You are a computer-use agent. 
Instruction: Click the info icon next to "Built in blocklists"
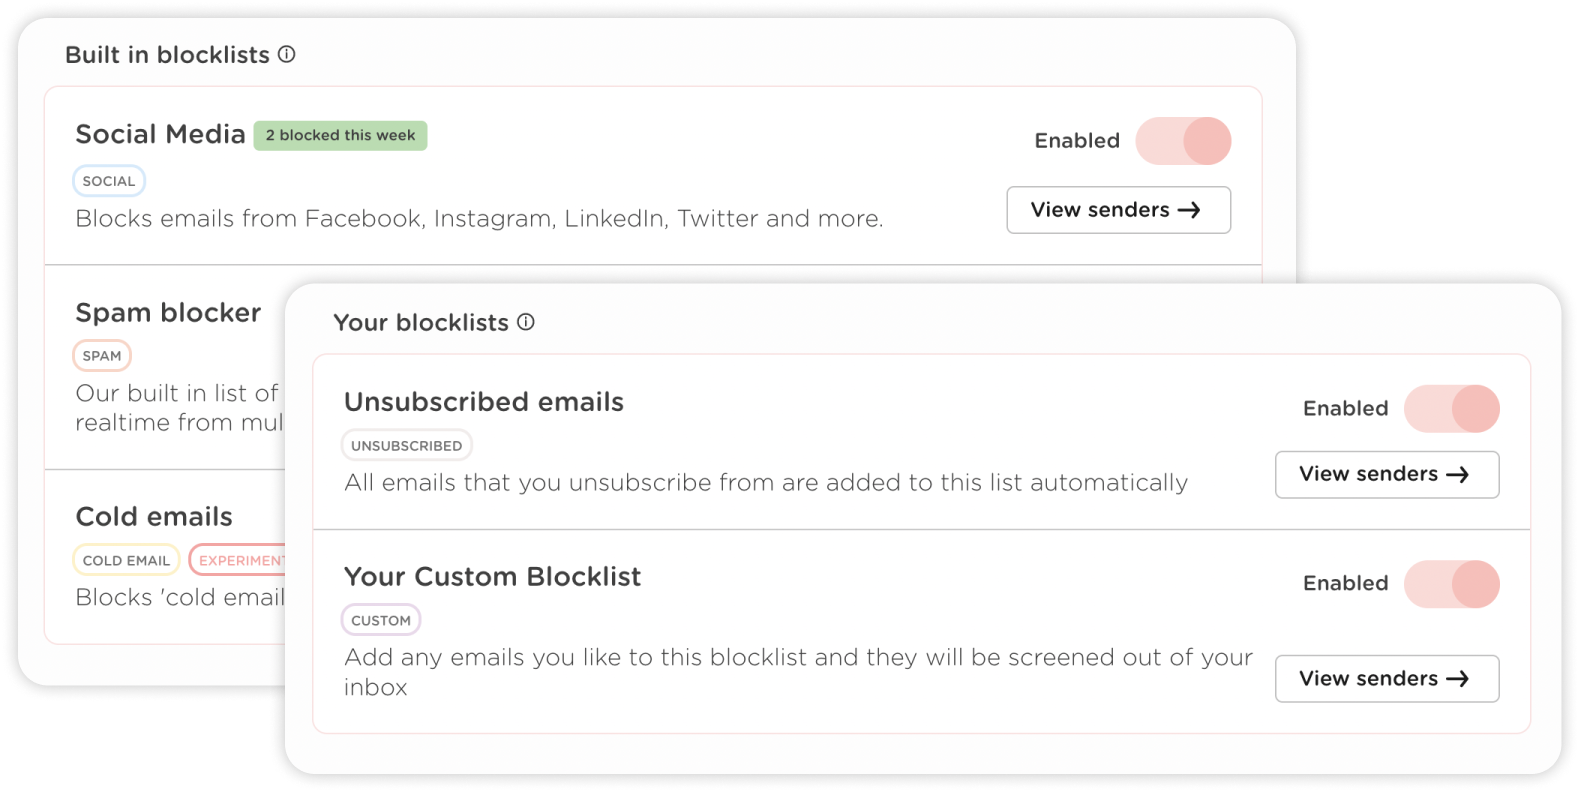287,55
